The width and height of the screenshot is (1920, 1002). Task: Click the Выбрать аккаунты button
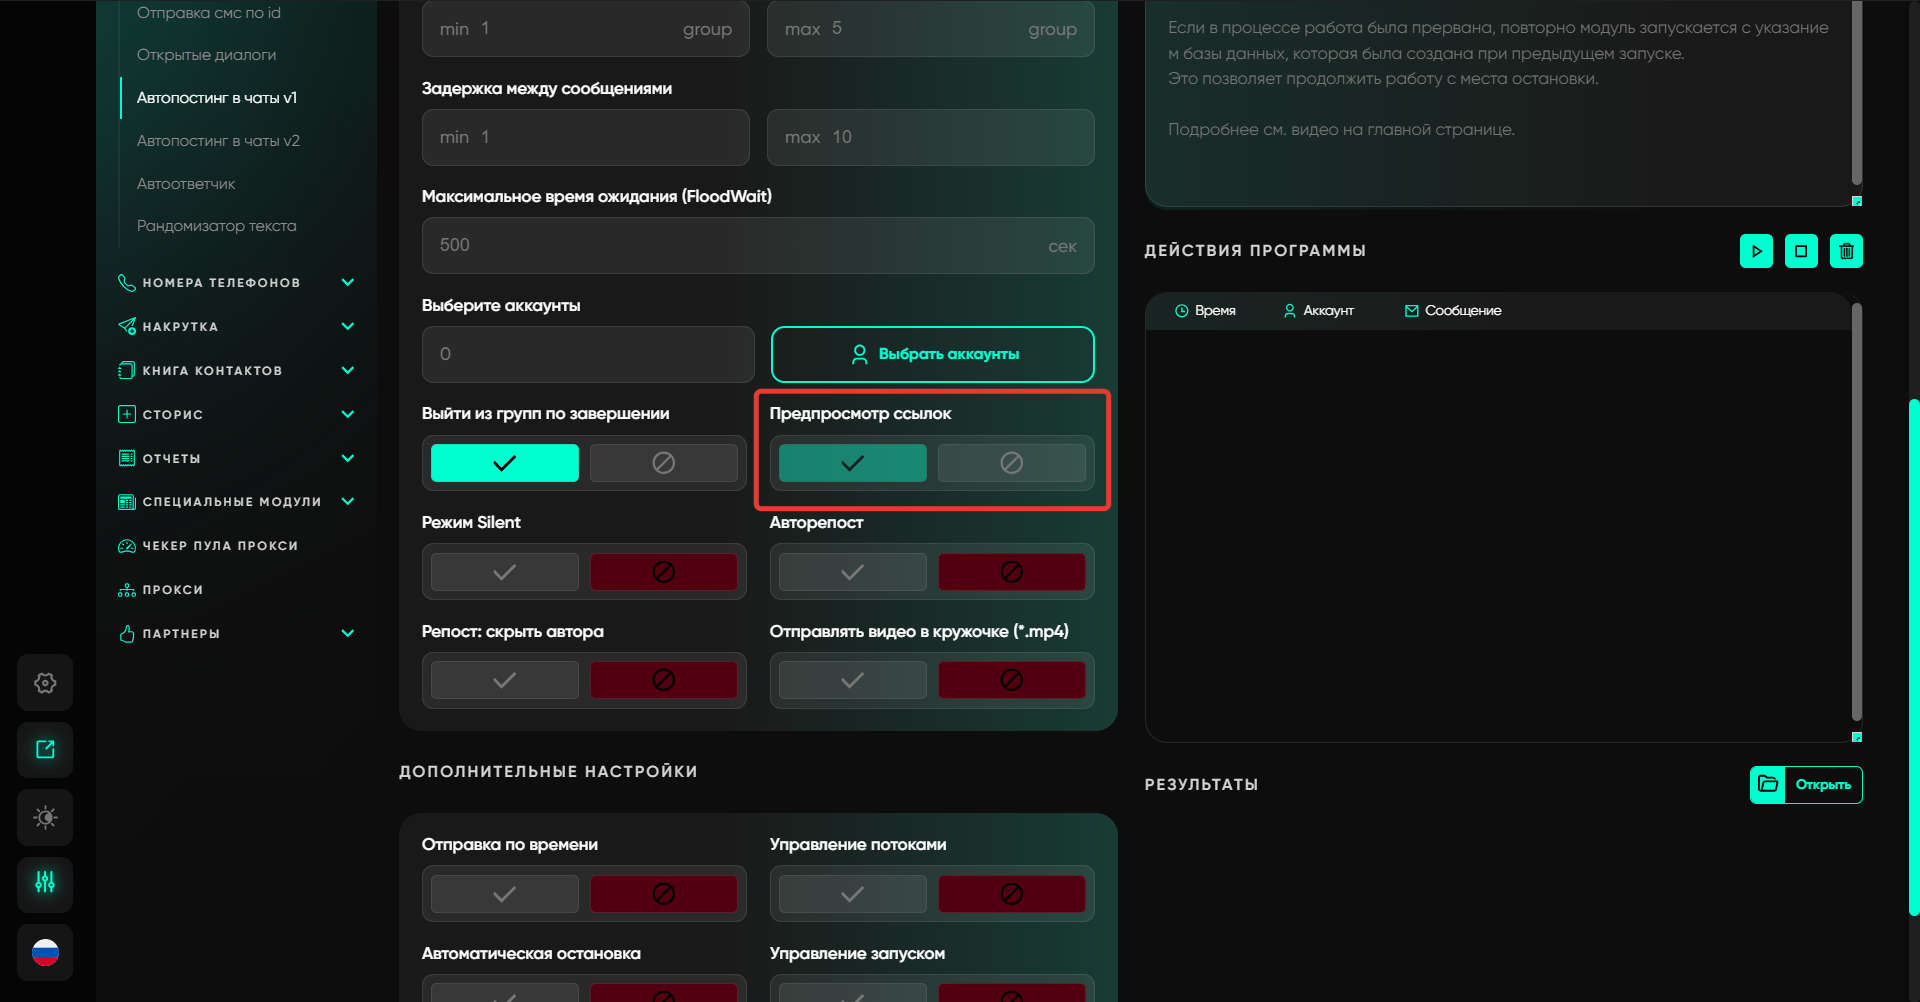932,354
